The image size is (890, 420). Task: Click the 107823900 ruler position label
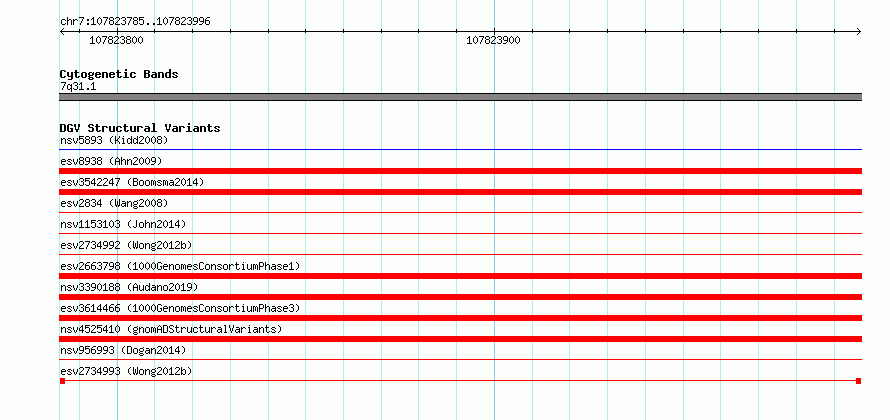point(493,40)
